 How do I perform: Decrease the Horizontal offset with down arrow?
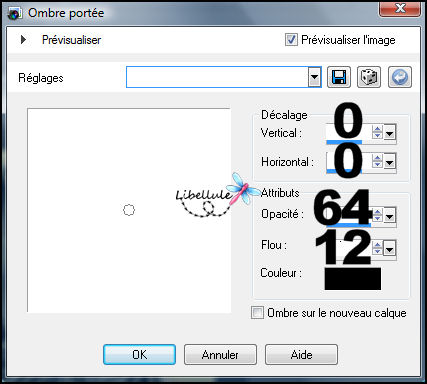pos(377,165)
